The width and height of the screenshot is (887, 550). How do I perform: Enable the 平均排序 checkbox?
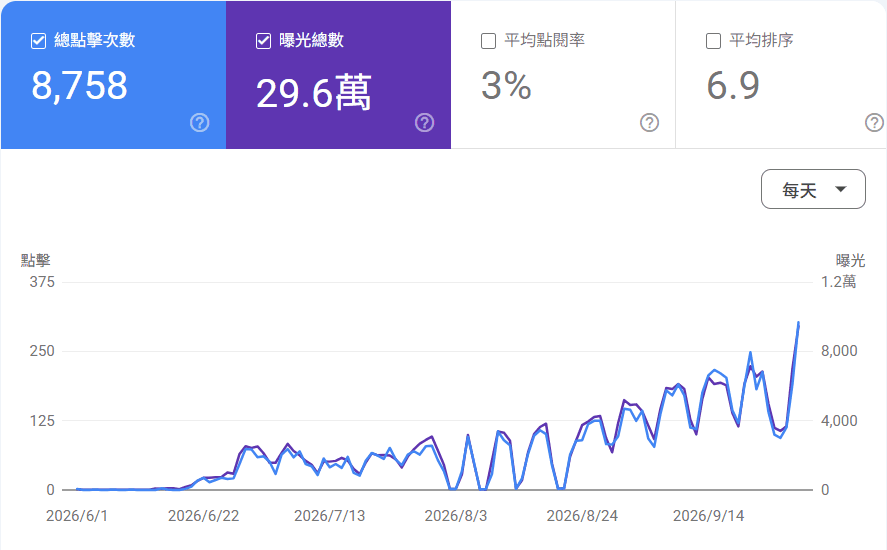(713, 41)
